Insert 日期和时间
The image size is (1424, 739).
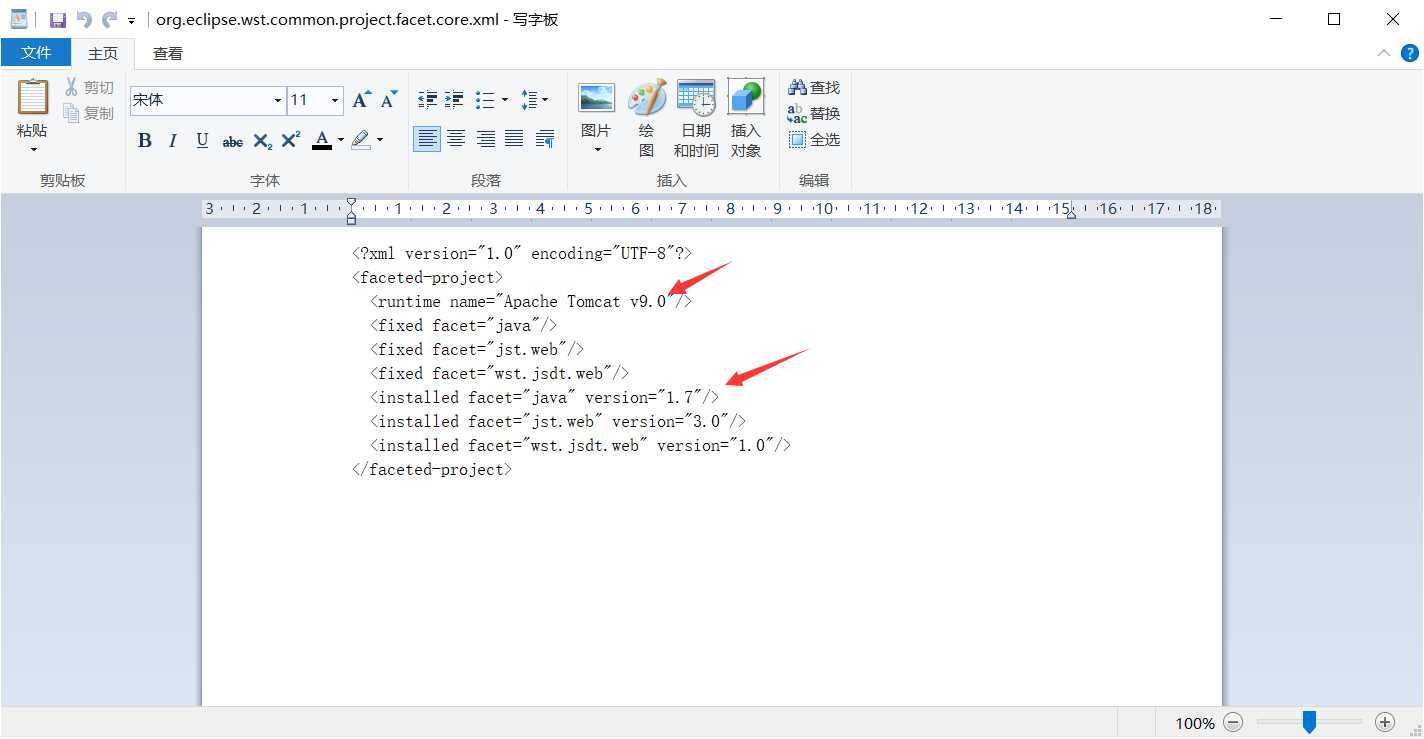tap(696, 119)
